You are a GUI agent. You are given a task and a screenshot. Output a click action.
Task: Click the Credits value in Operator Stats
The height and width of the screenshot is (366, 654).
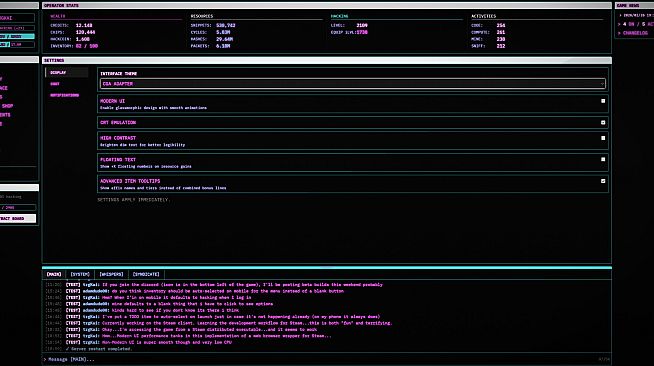coord(84,25)
